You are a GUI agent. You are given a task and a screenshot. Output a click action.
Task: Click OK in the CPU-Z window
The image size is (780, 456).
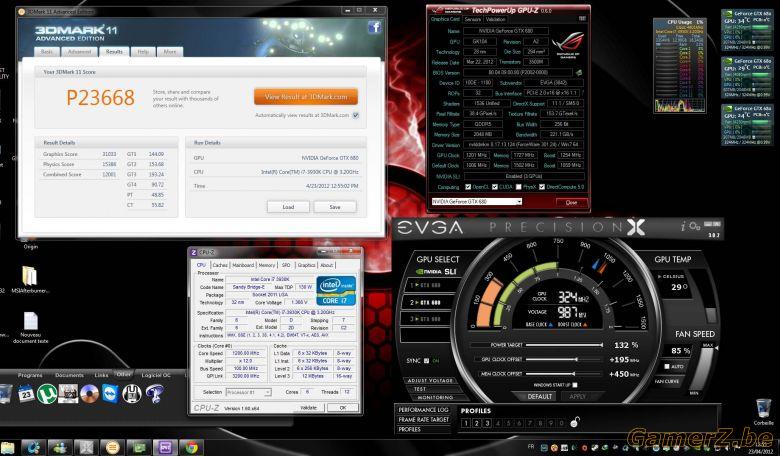(x=343, y=408)
